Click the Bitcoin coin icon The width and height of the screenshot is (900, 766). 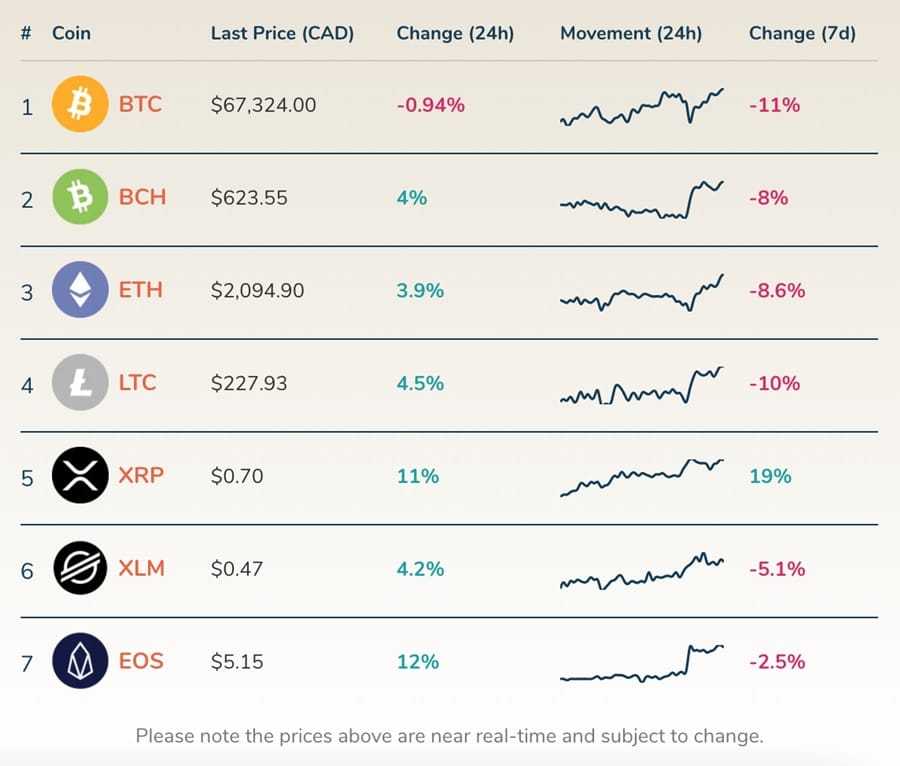pos(78,104)
